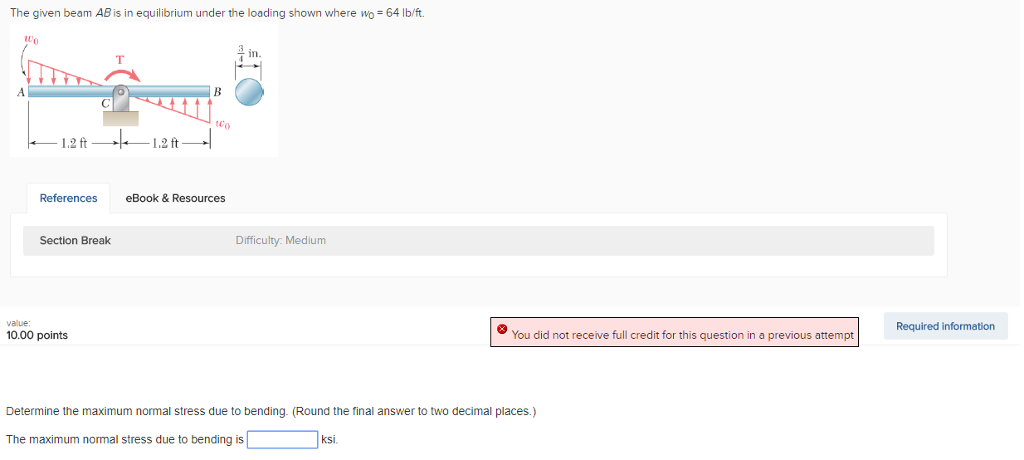Click the point B label on beam
This screenshot has width=1024, height=460.
[x=217, y=91]
